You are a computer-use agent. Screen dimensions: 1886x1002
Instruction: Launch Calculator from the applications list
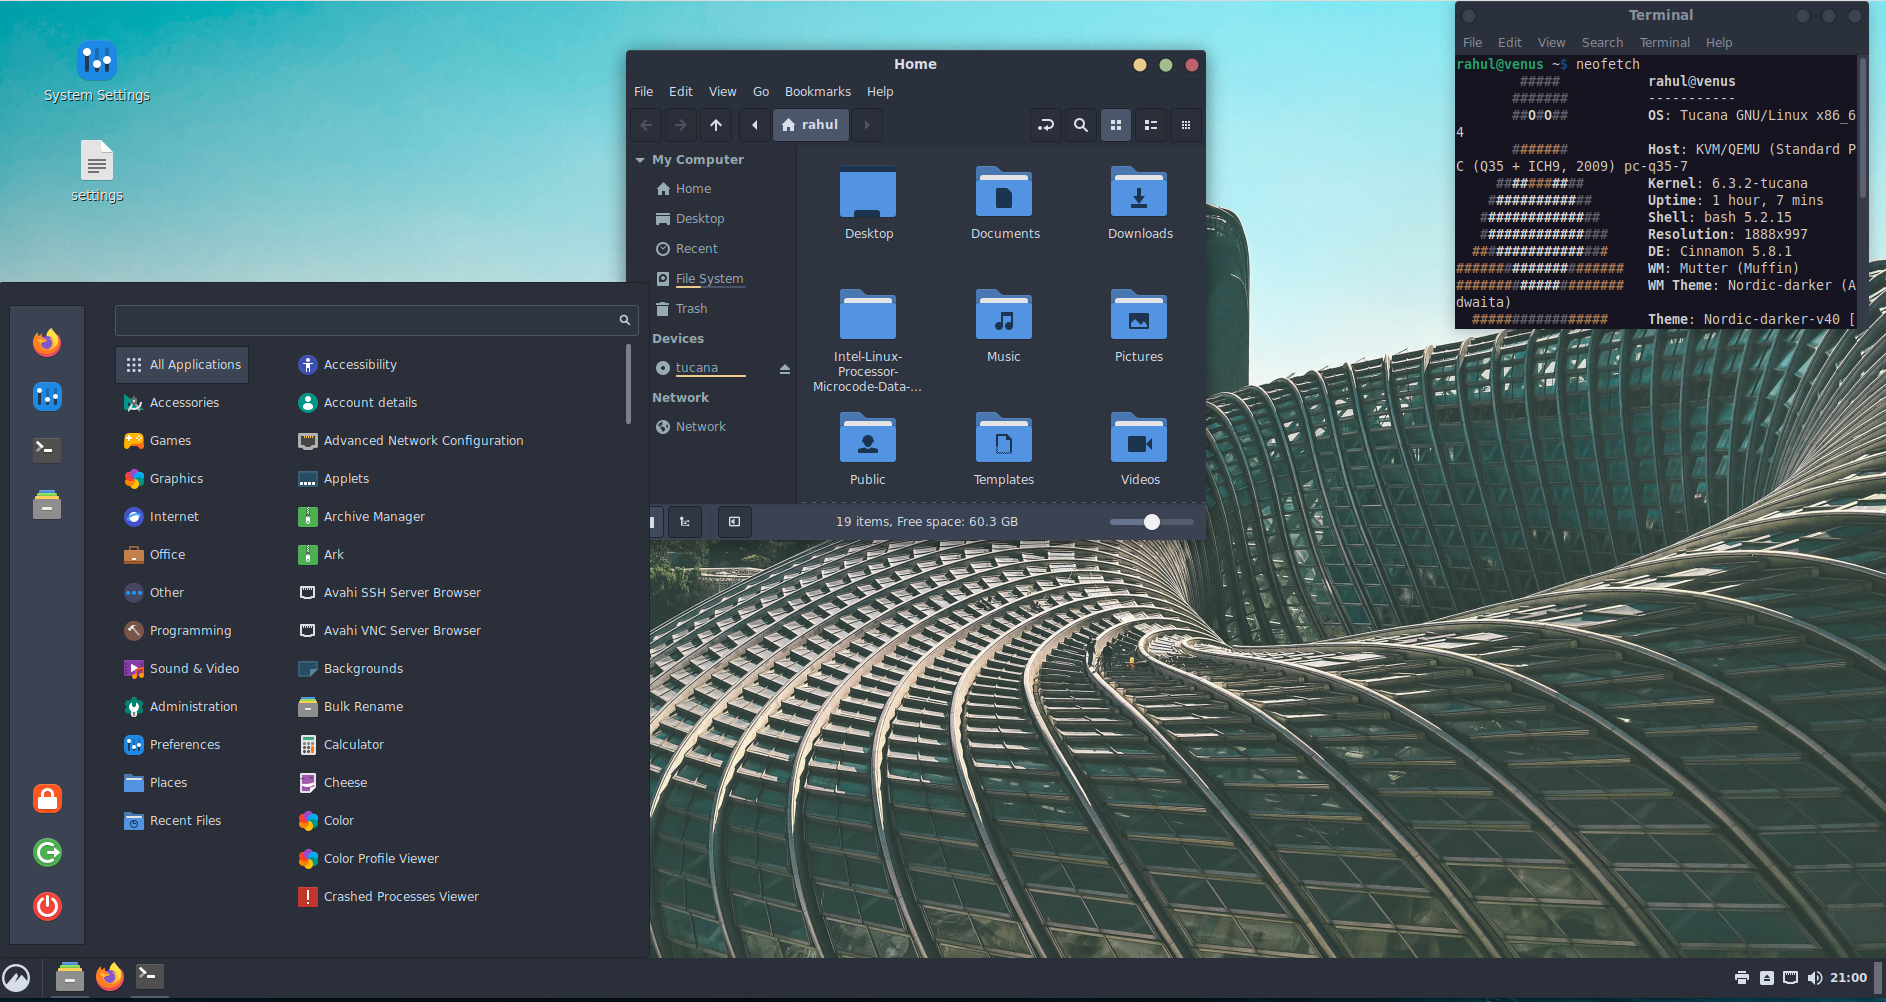coord(353,745)
